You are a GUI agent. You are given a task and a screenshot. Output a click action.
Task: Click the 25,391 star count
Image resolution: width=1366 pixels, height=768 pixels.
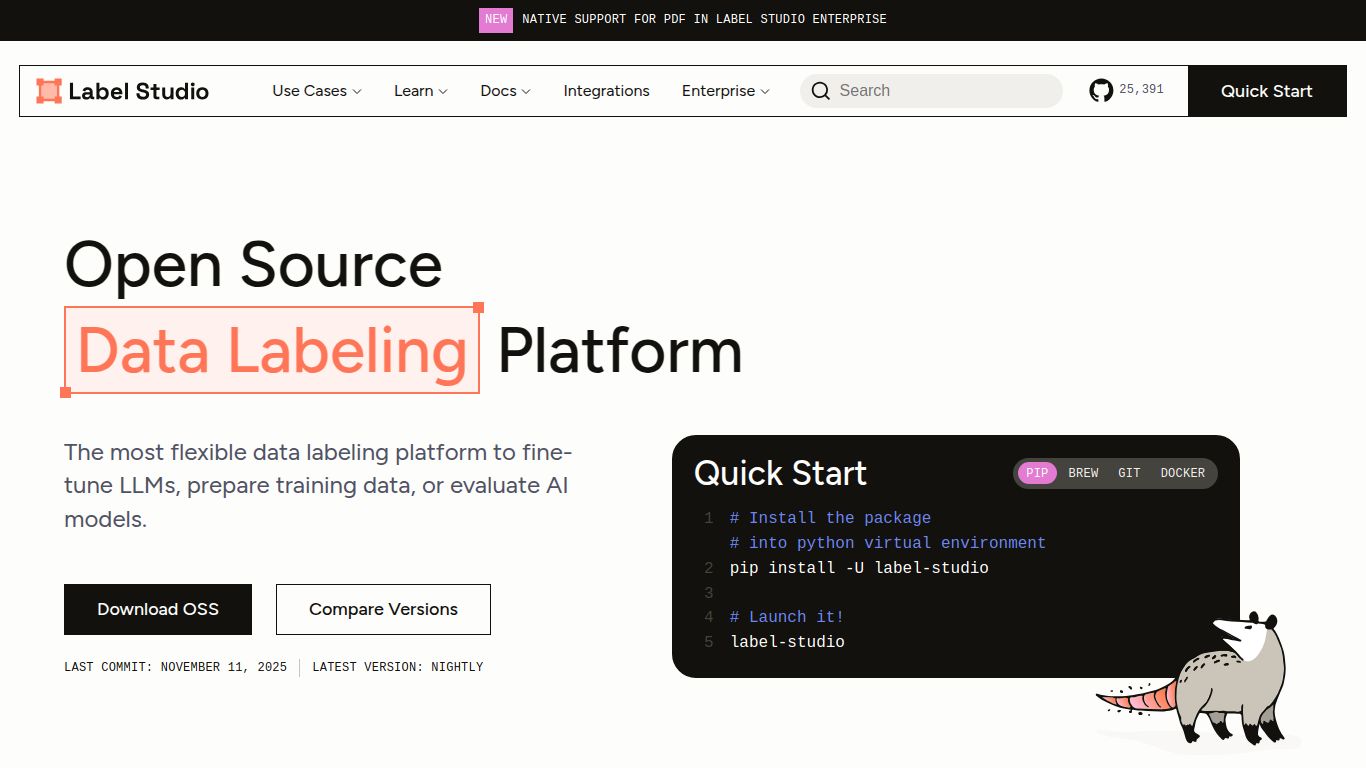(x=1143, y=89)
